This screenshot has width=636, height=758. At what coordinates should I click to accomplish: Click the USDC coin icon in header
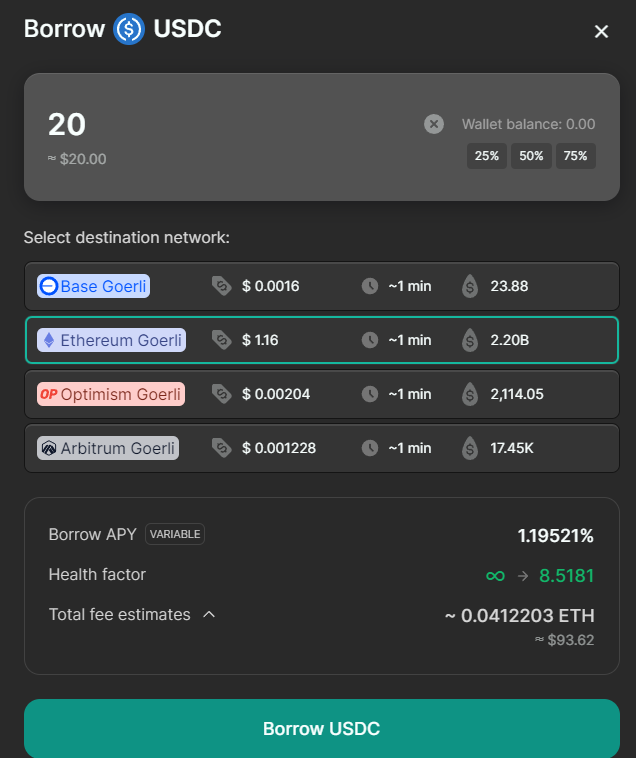129,29
